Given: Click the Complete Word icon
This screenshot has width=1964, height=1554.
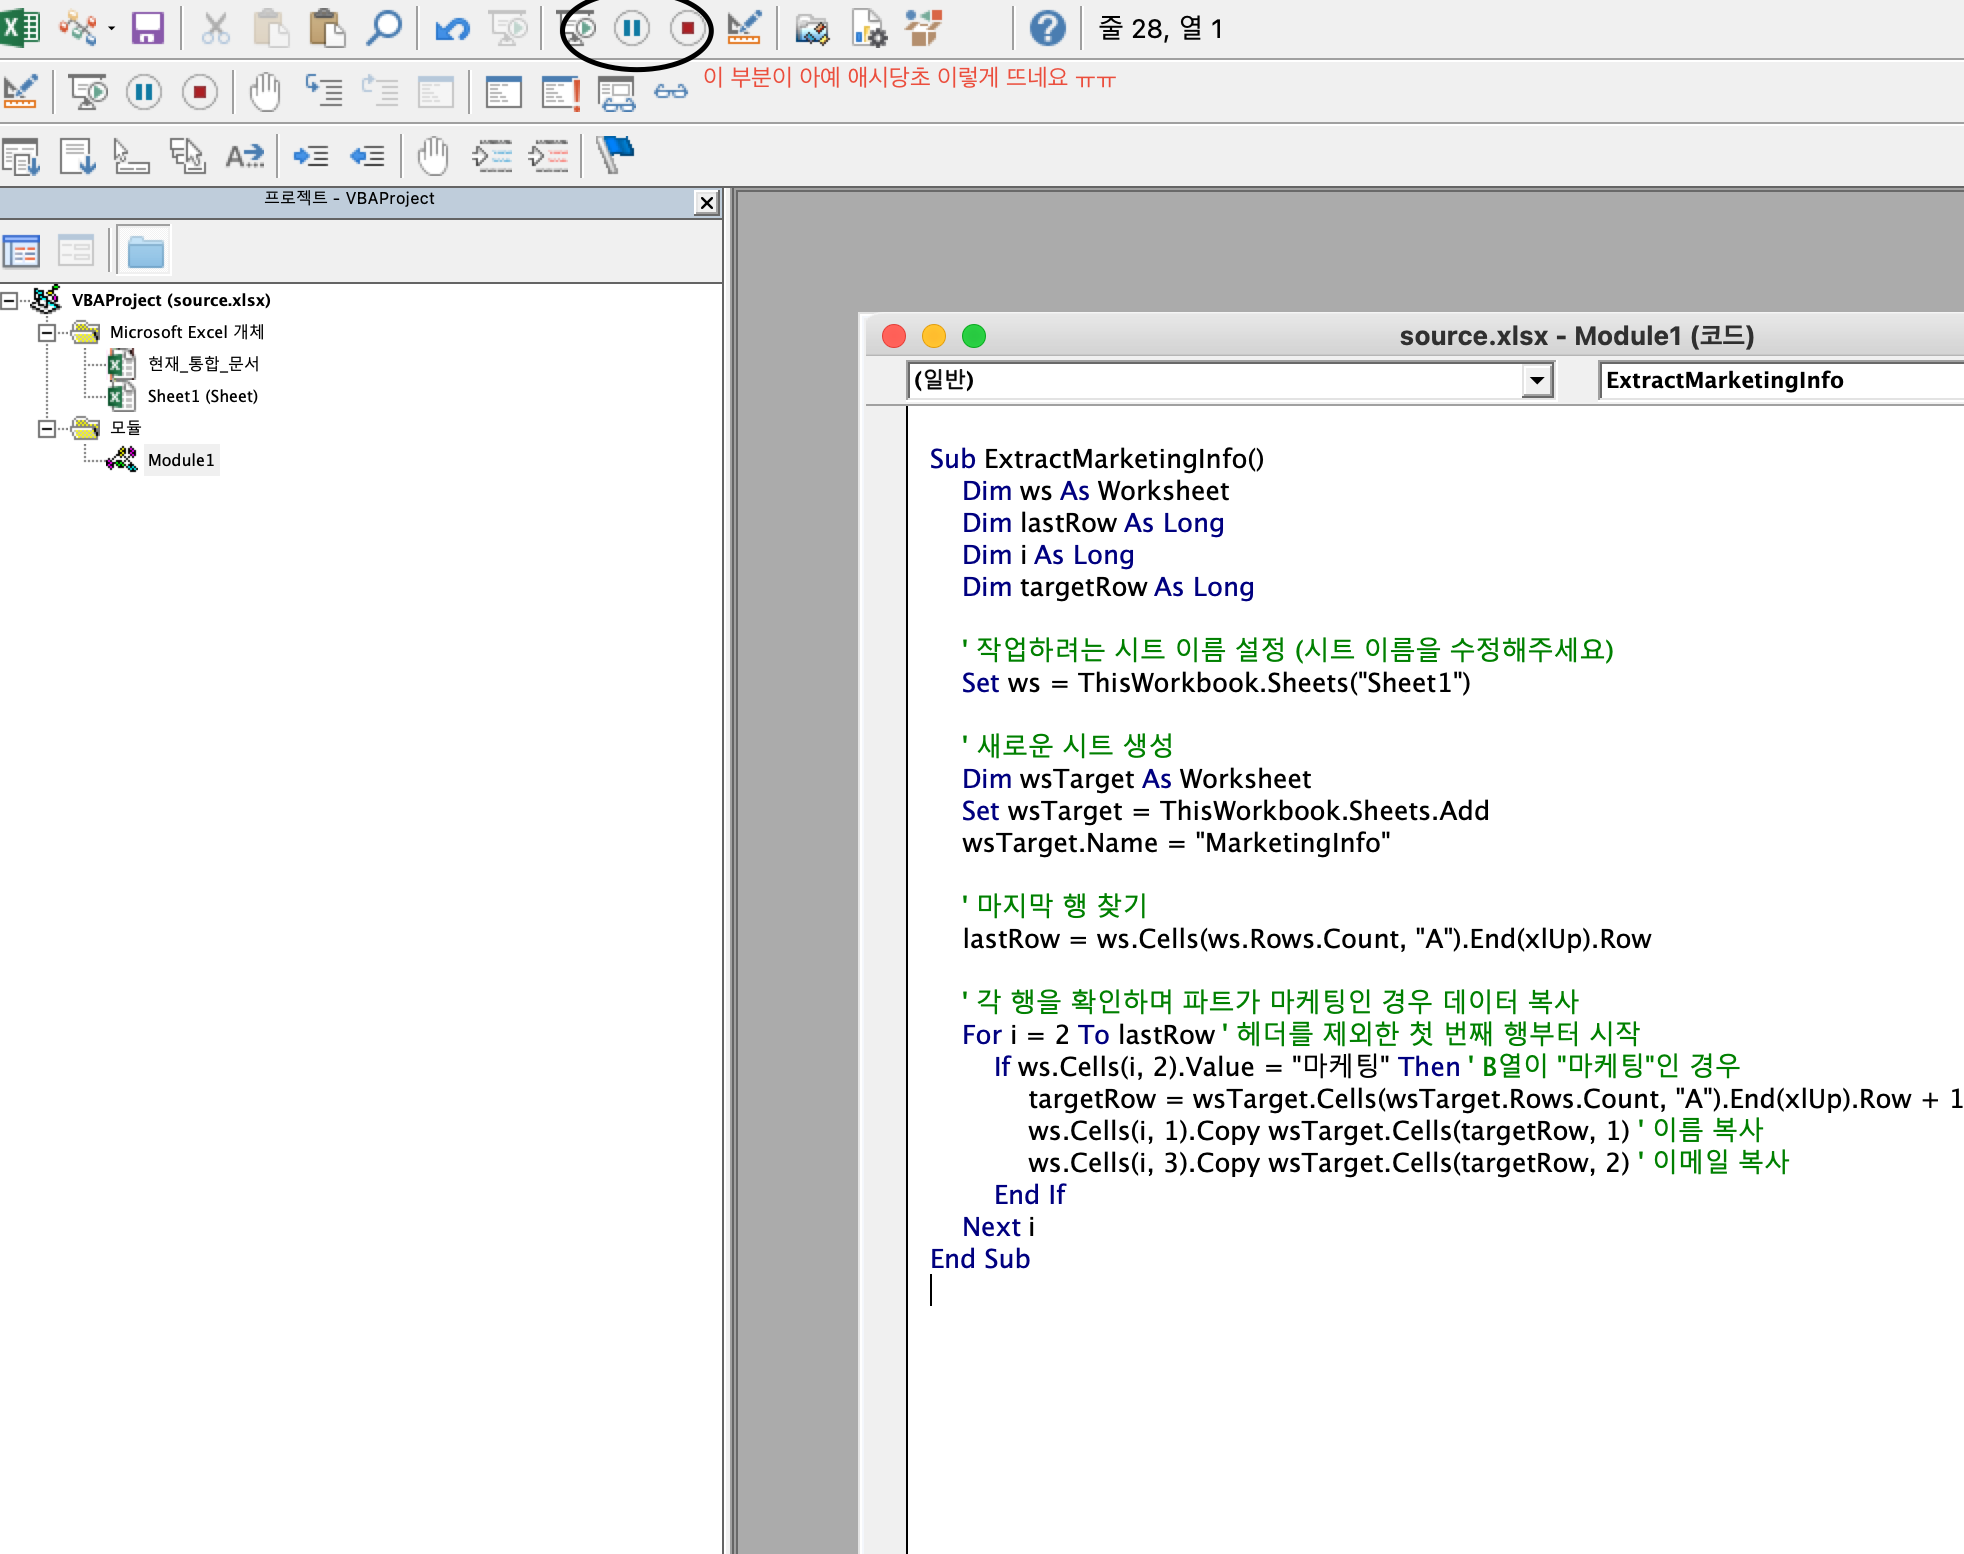Looking at the screenshot, I should point(245,156).
